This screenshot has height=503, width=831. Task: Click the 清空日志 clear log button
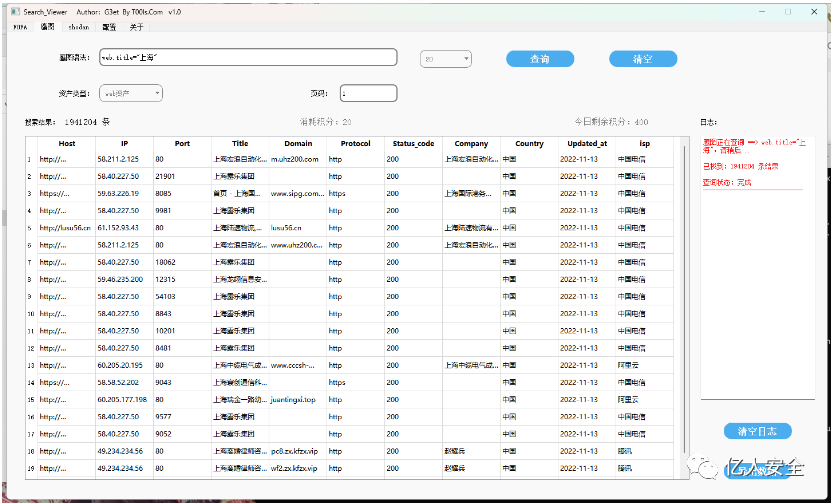coord(757,431)
